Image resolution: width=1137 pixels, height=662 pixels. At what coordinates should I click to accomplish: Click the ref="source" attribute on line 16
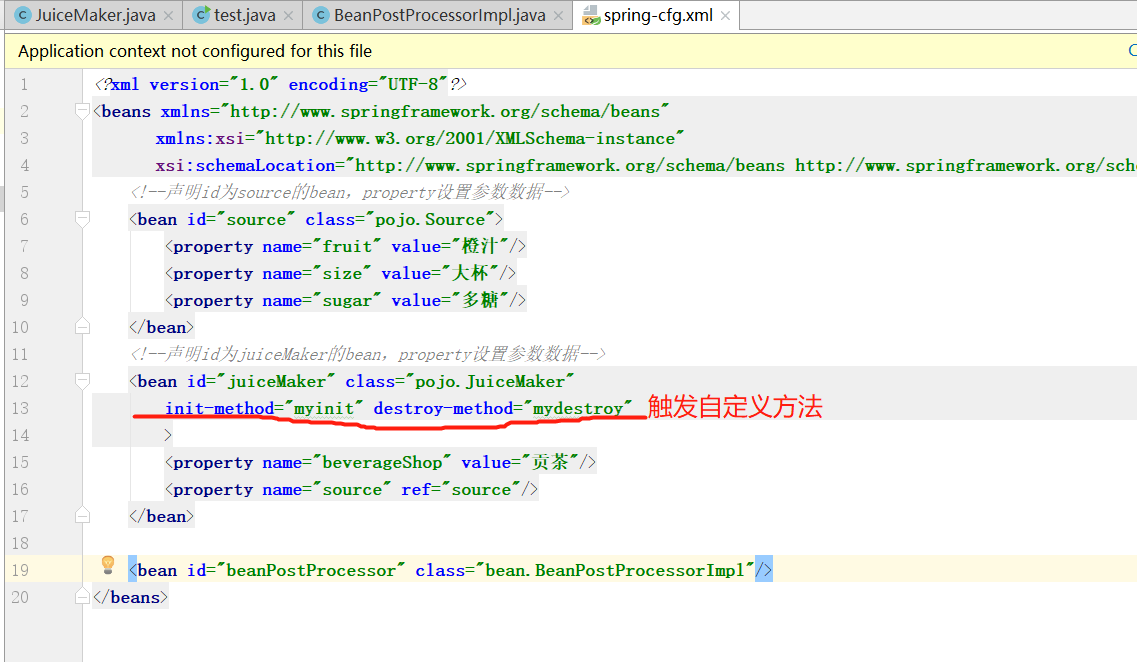pos(461,489)
